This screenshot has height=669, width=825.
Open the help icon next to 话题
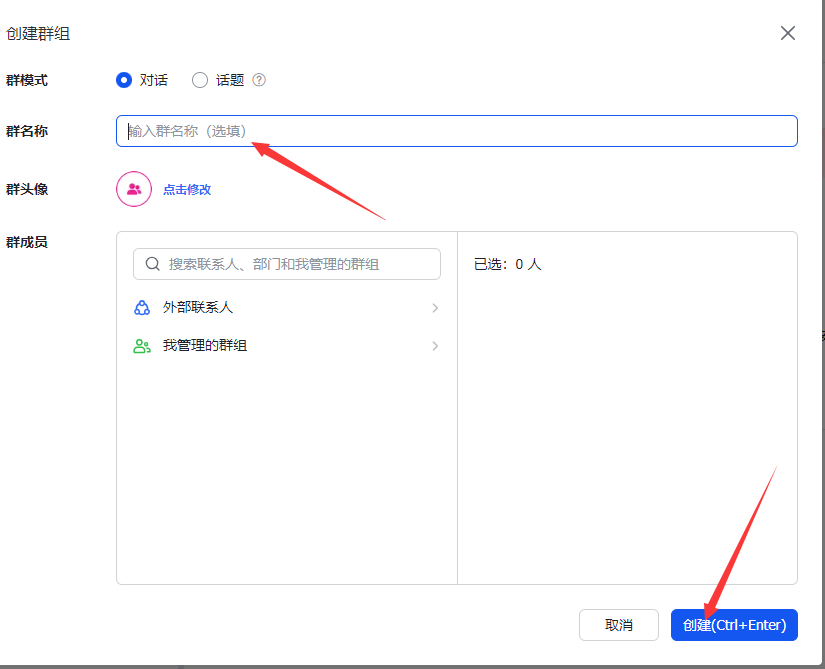[x=259, y=80]
